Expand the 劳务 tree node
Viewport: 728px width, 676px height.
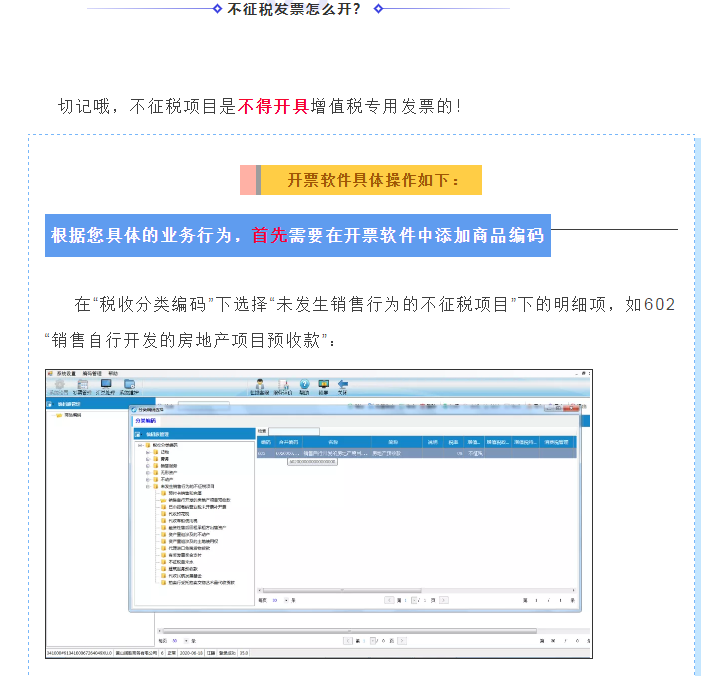(x=148, y=459)
